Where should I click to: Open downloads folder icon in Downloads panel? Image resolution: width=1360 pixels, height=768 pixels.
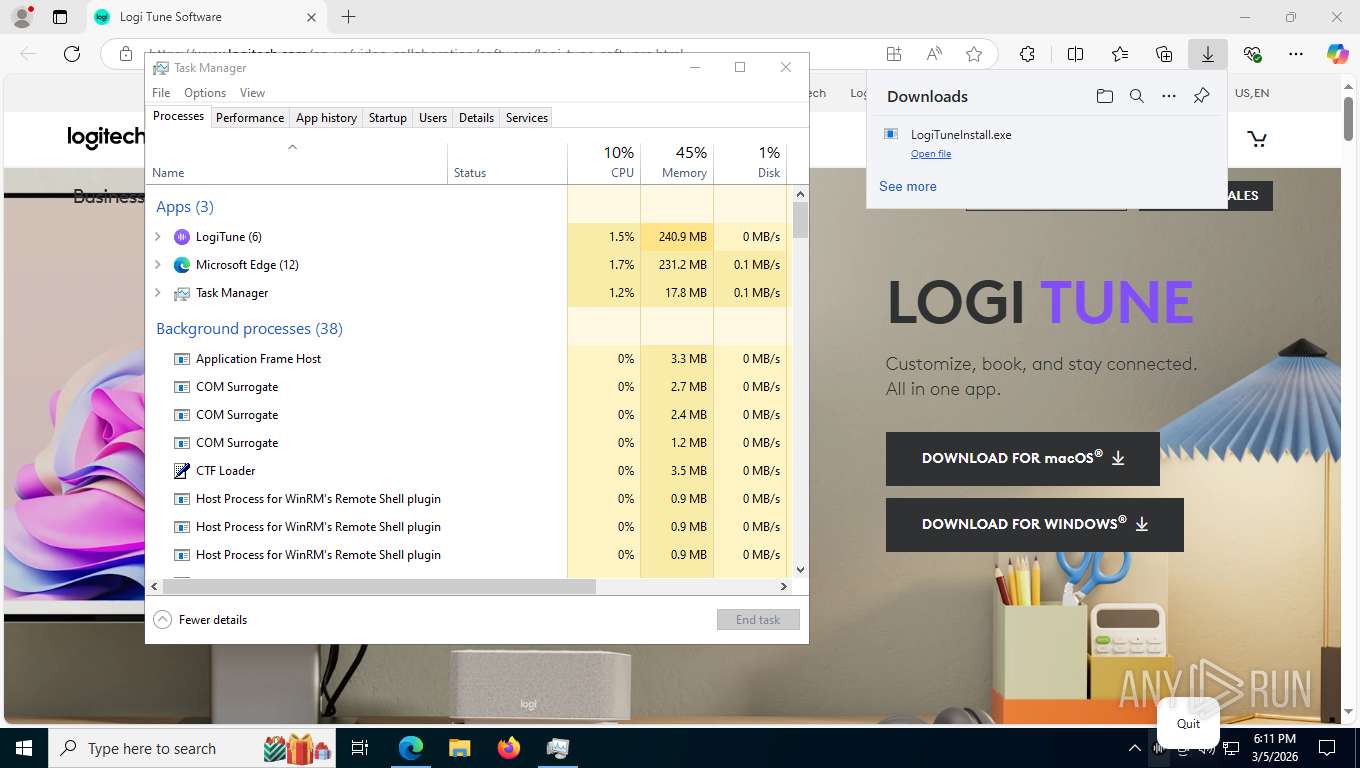tap(1104, 96)
